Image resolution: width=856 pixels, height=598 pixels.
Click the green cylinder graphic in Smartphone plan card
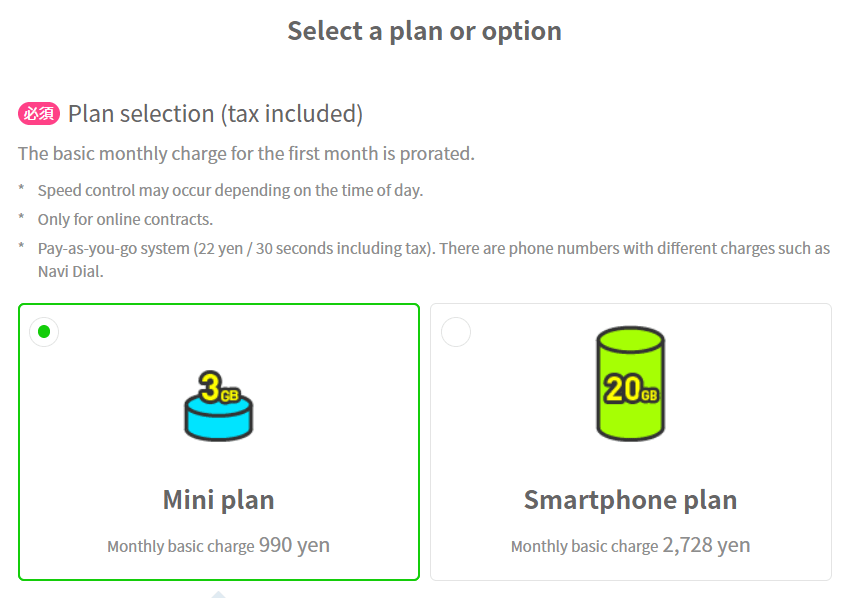(x=630, y=380)
